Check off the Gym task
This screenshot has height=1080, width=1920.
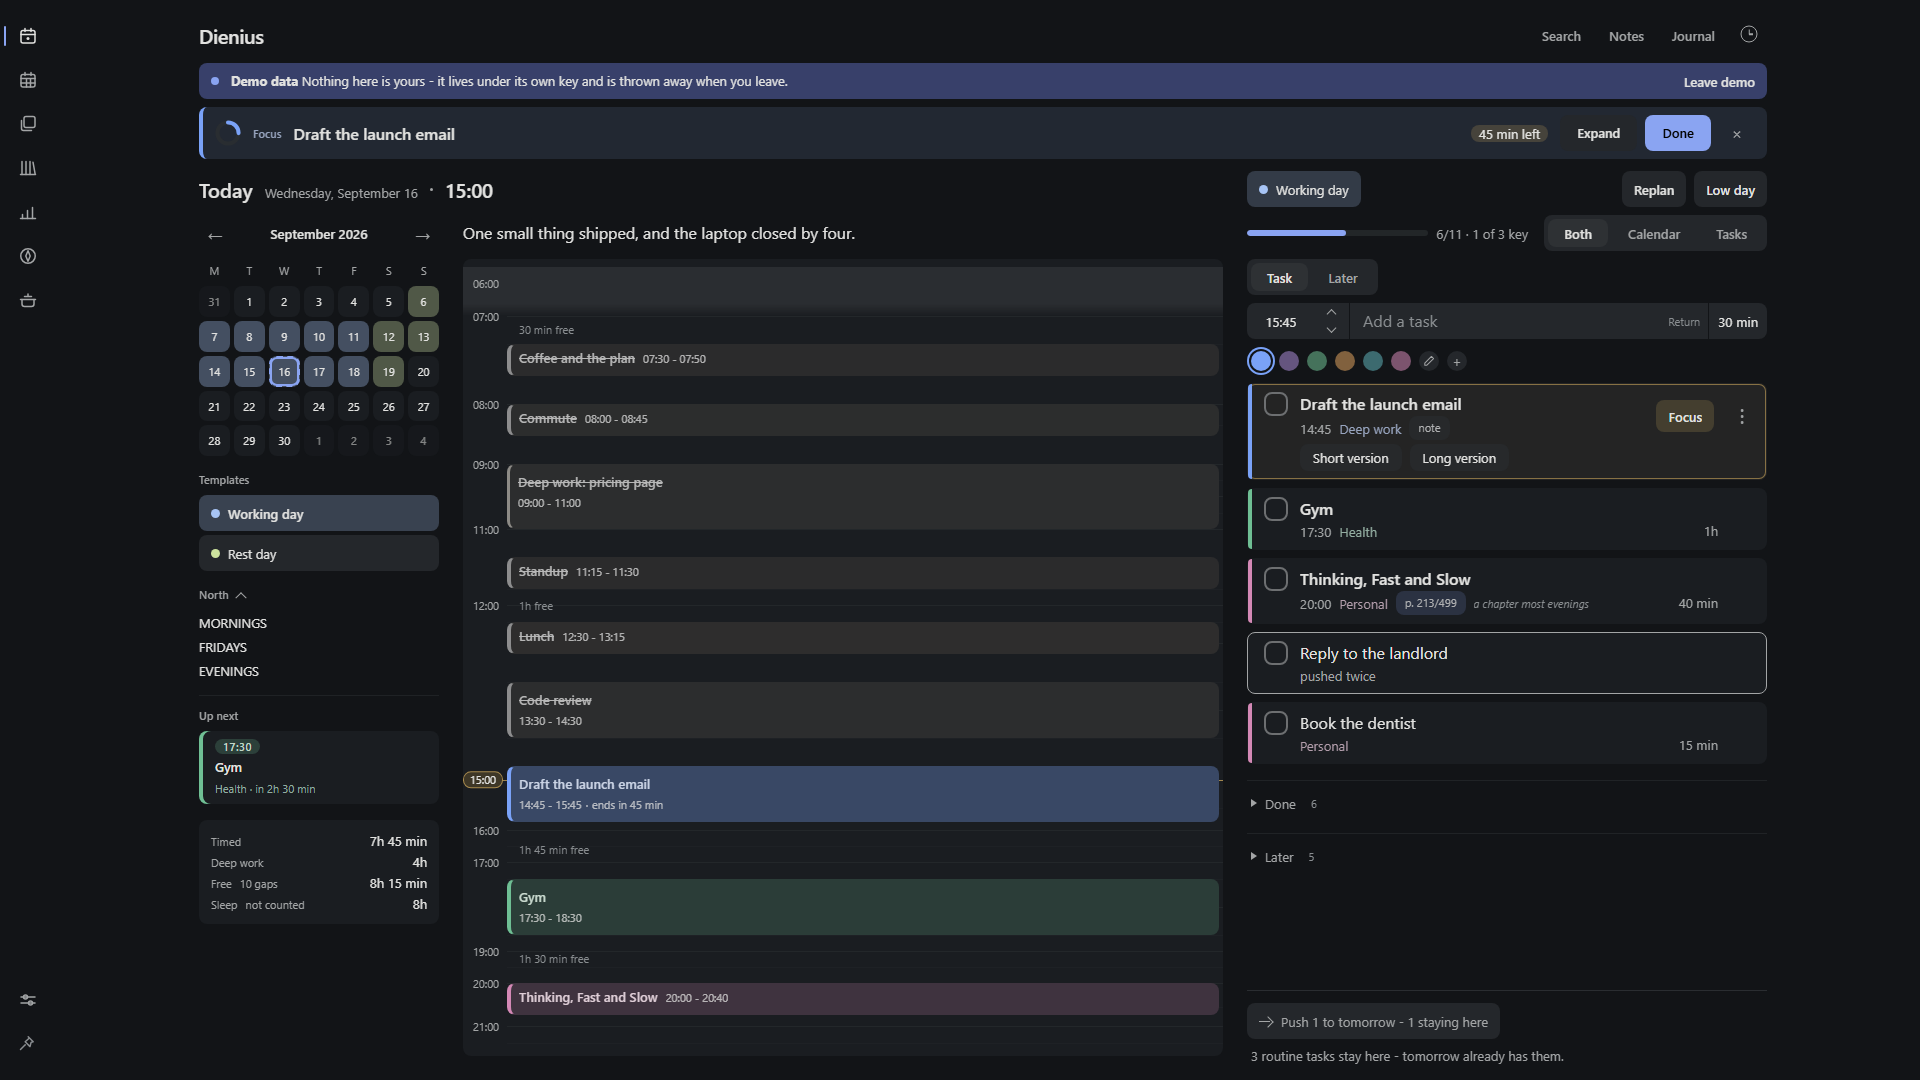point(1276,509)
